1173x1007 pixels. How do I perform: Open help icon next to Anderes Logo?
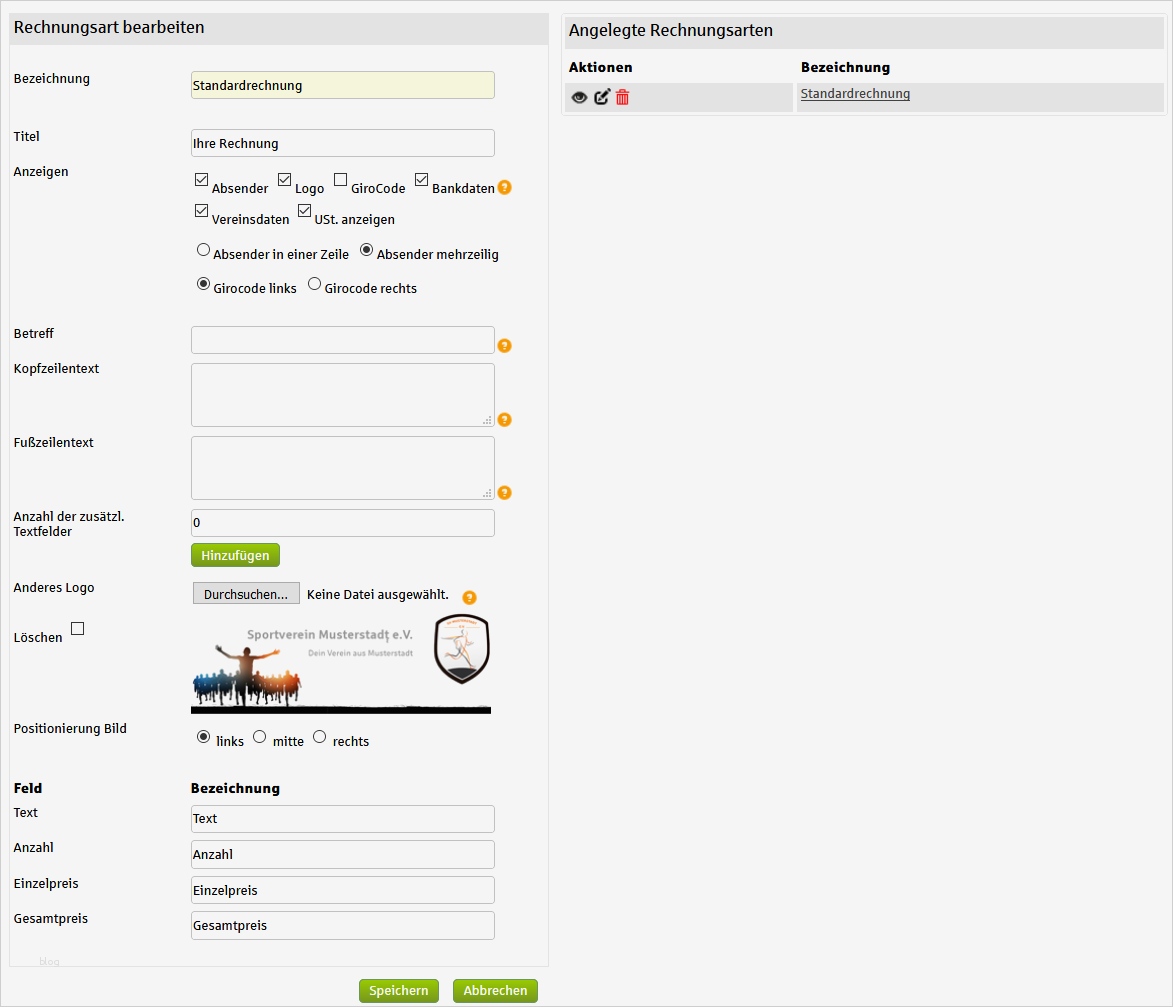tap(469, 597)
